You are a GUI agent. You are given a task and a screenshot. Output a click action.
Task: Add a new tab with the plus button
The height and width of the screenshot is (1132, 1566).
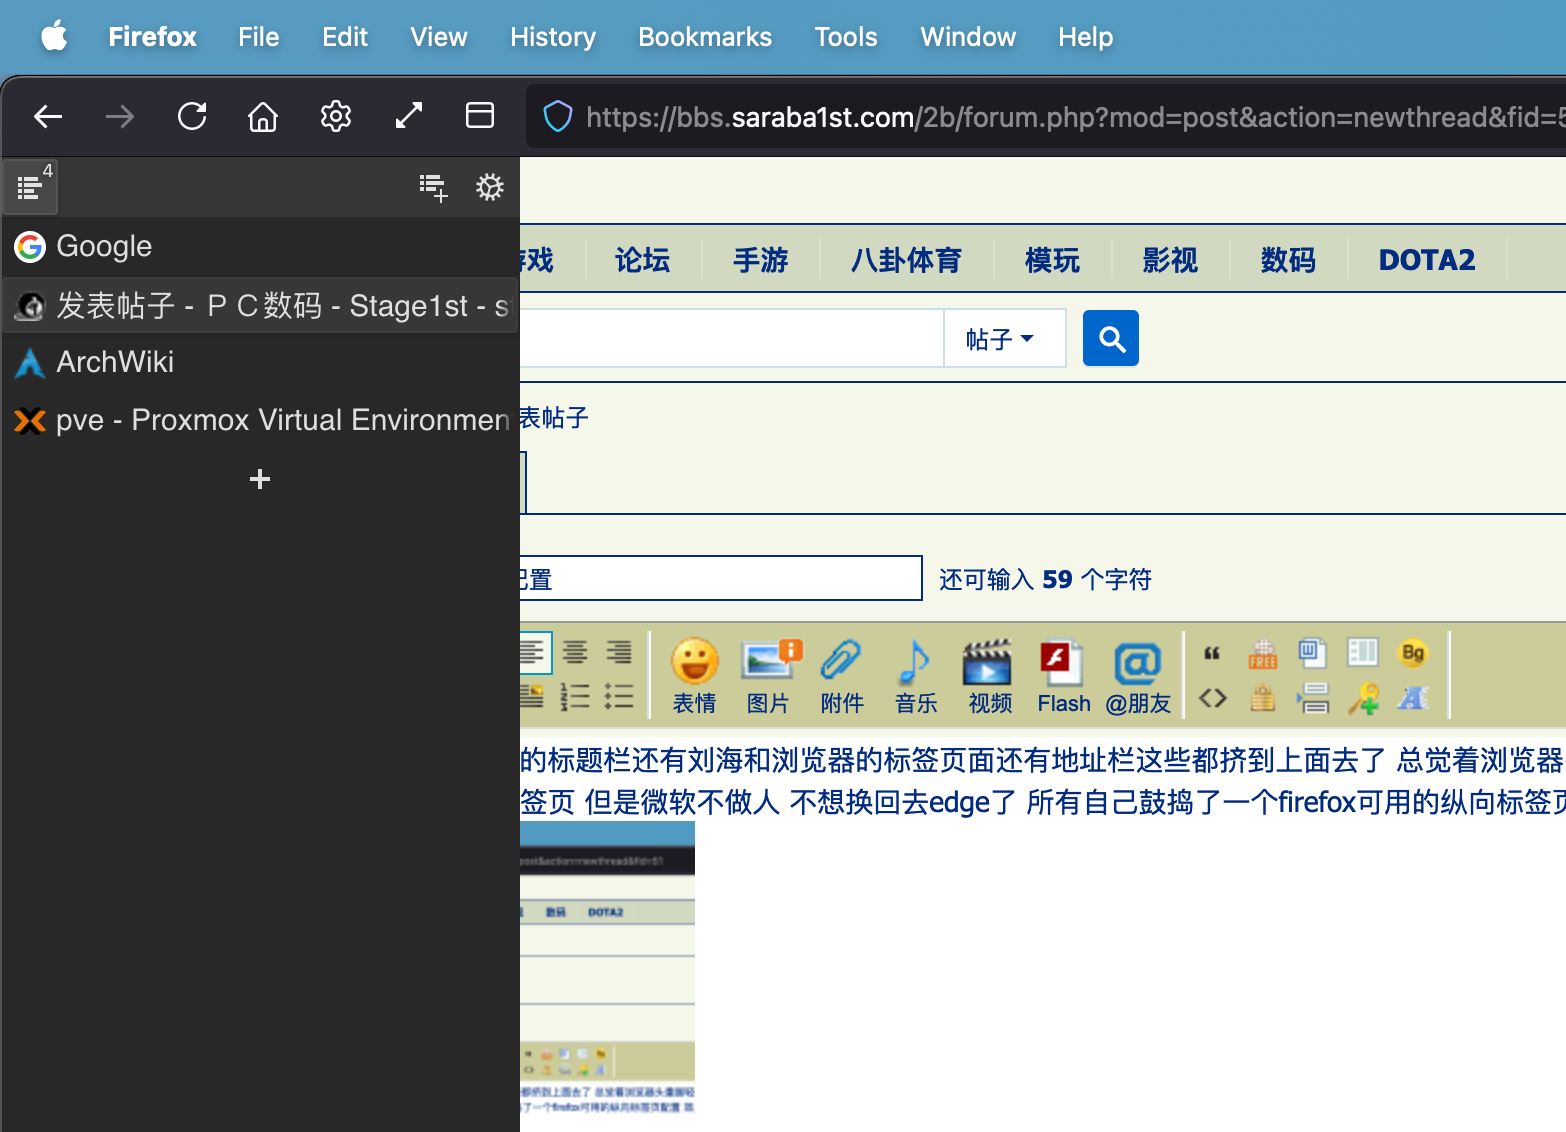point(260,479)
